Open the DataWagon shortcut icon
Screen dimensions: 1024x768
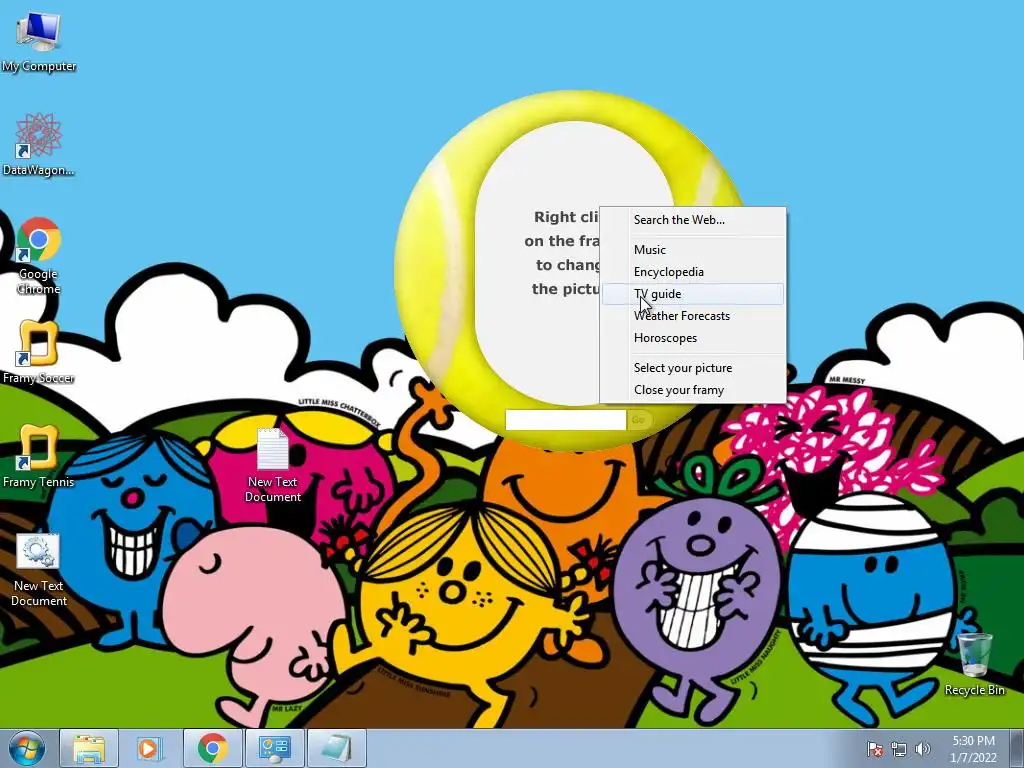(x=39, y=144)
